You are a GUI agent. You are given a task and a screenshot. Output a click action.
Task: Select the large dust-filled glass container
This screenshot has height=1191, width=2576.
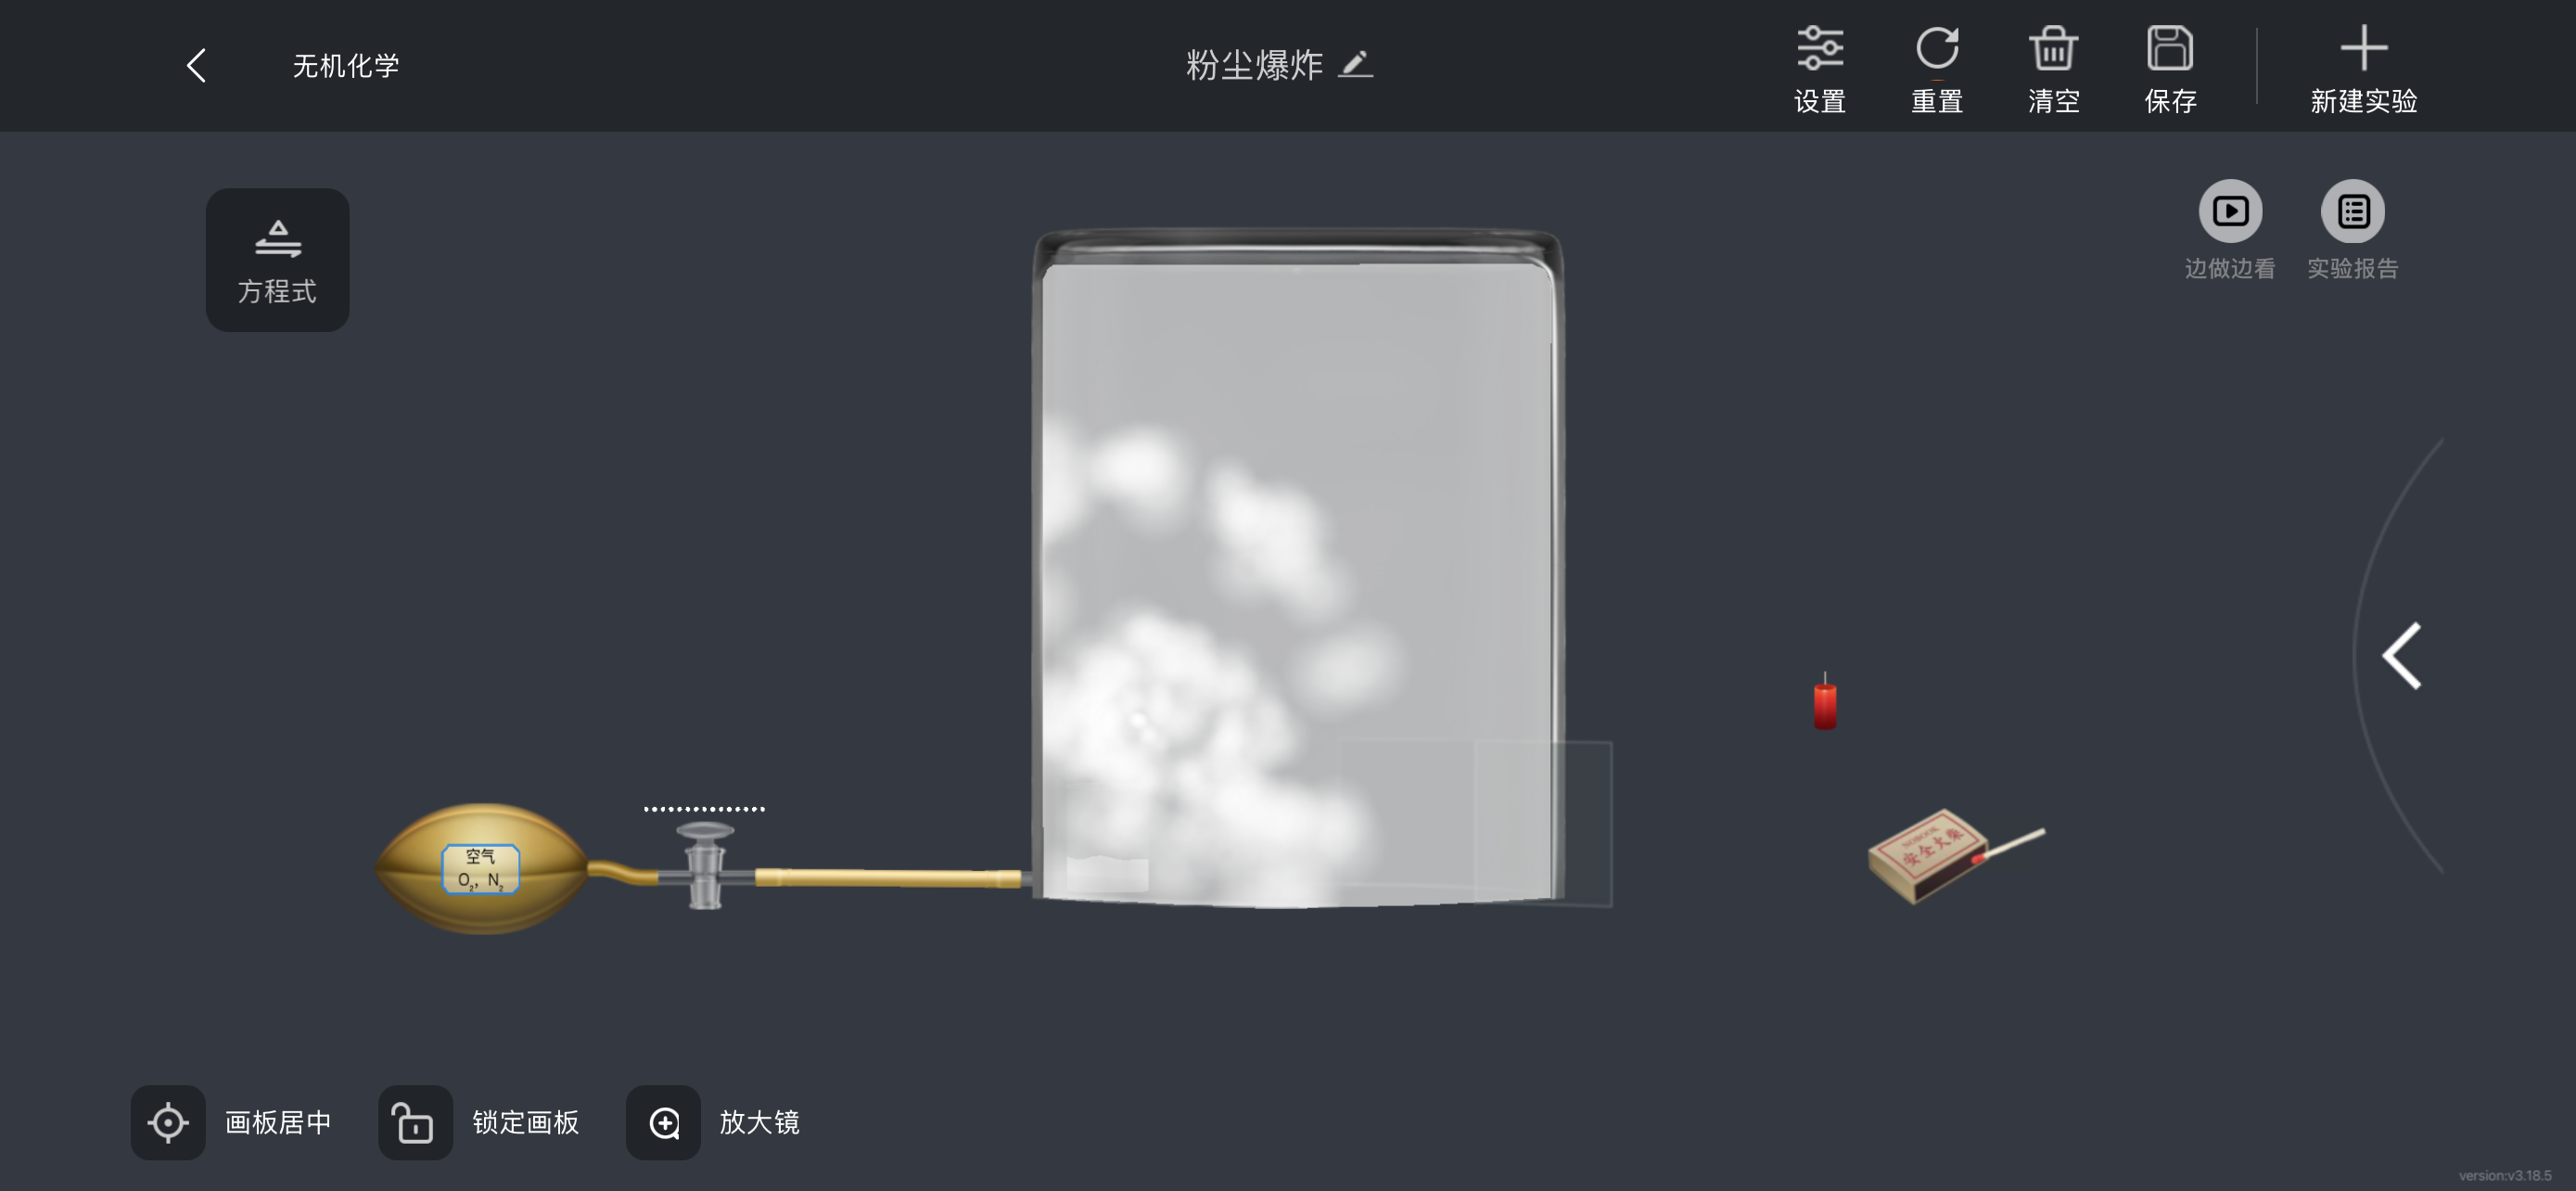click(x=1298, y=568)
